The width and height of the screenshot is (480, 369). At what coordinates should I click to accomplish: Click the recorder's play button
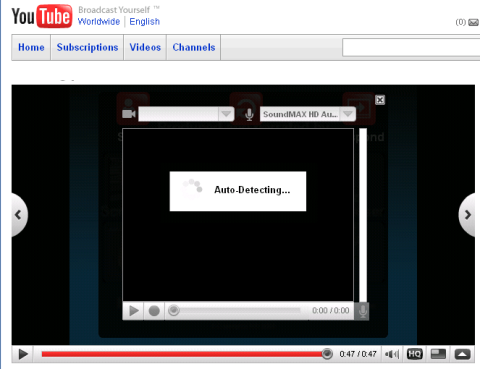(x=134, y=311)
